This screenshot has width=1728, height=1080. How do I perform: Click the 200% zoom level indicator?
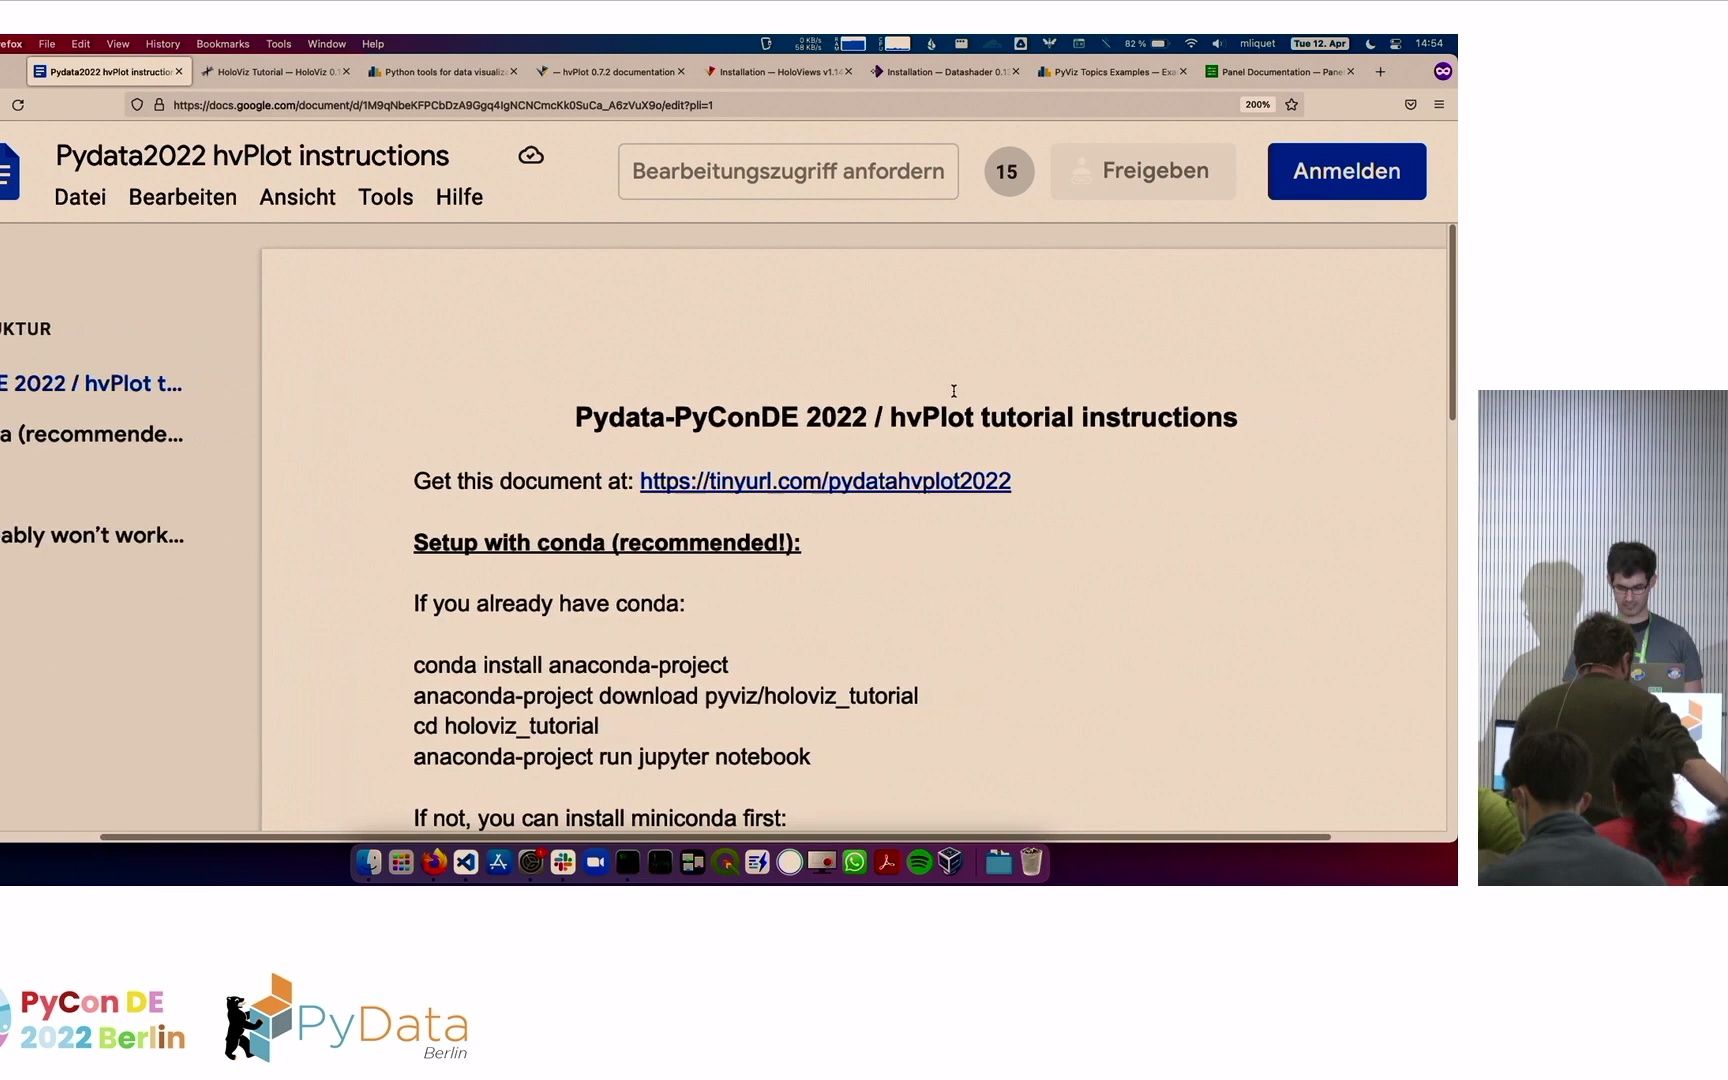tap(1258, 105)
